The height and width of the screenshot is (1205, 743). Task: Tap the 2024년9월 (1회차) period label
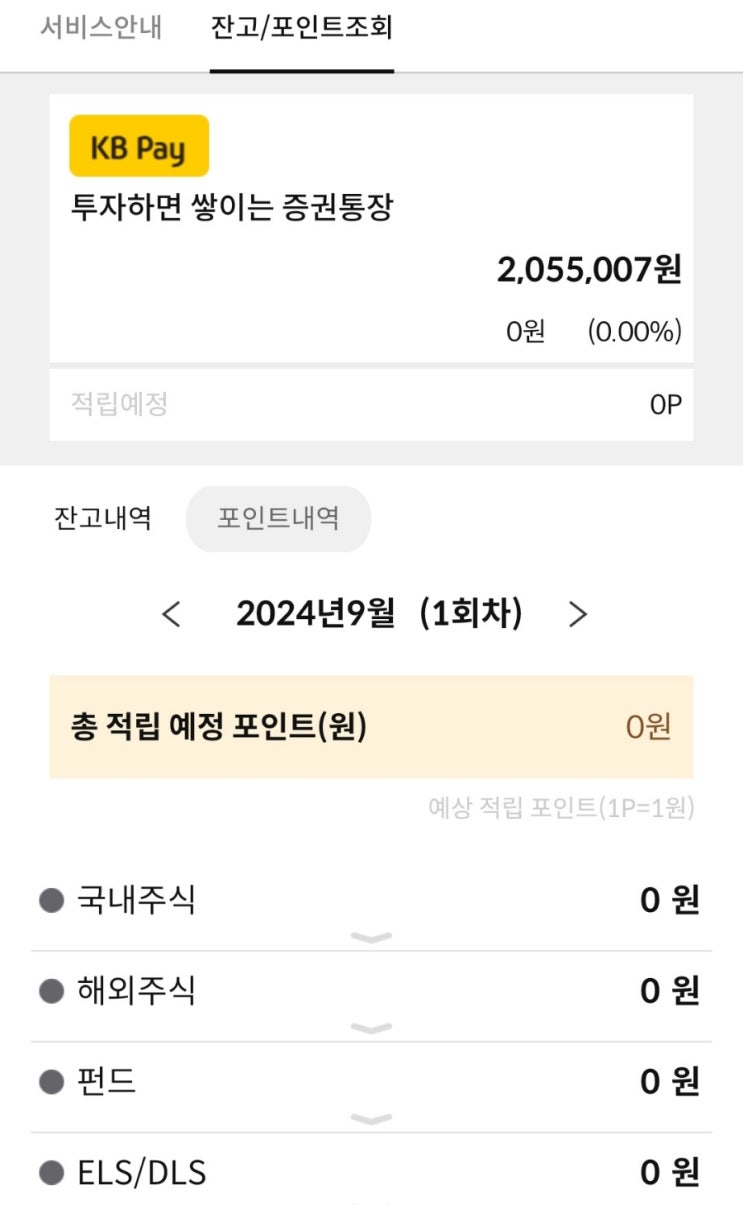click(x=373, y=614)
